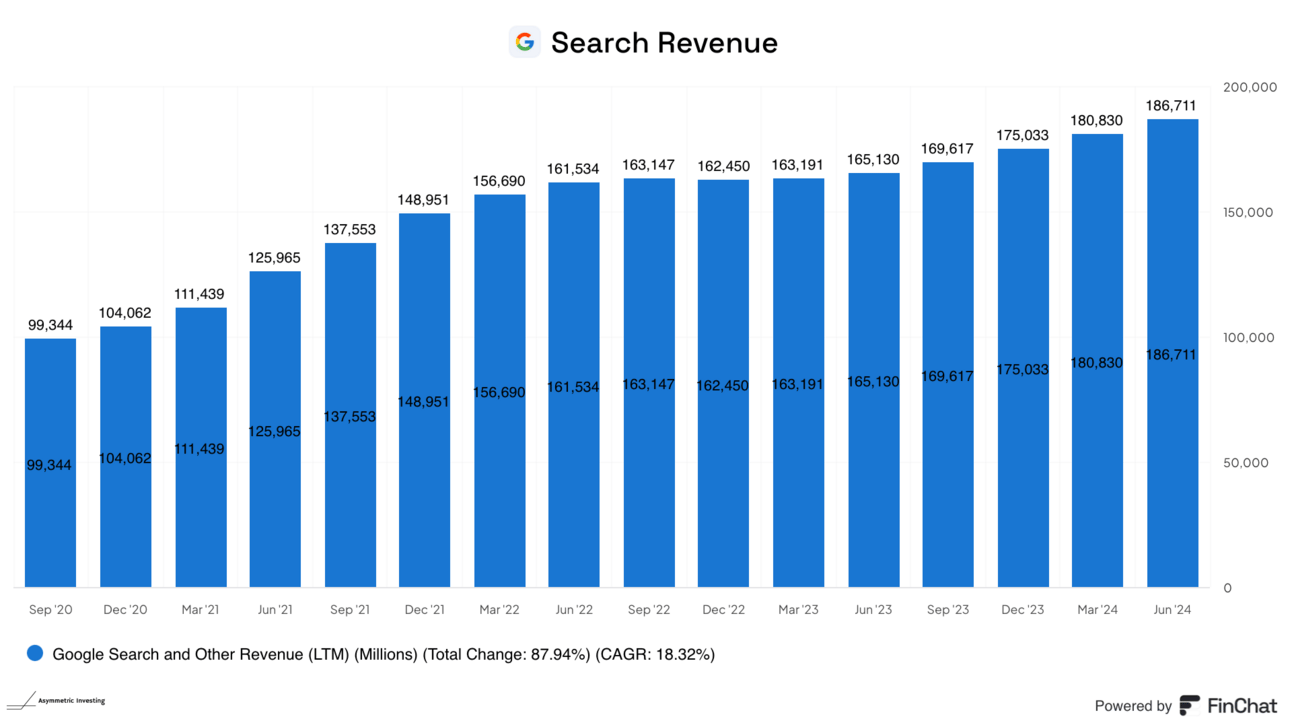Click the 161,534 value above the Jun '22 bar
Viewport: 1292px width, 727px height.
coord(574,169)
